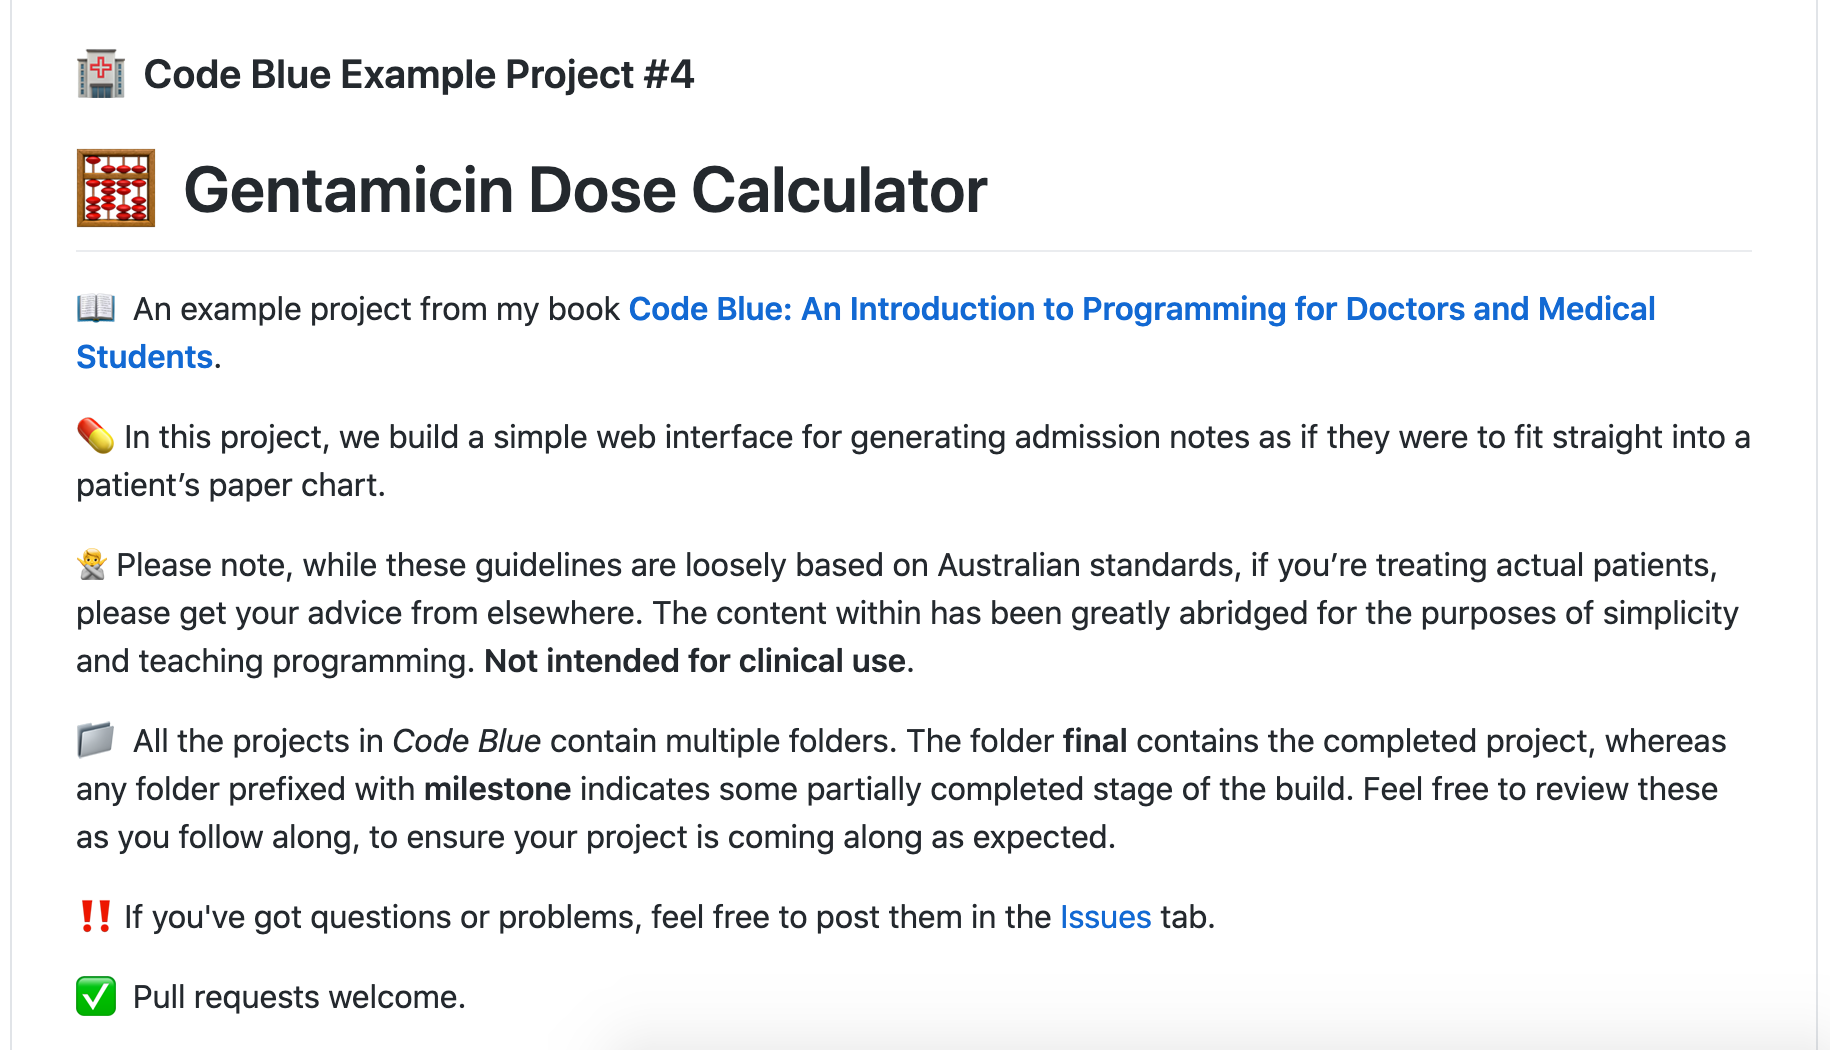Click the 'Students' link continuation text
Image resolution: width=1830 pixels, height=1050 pixels.
[x=145, y=357]
